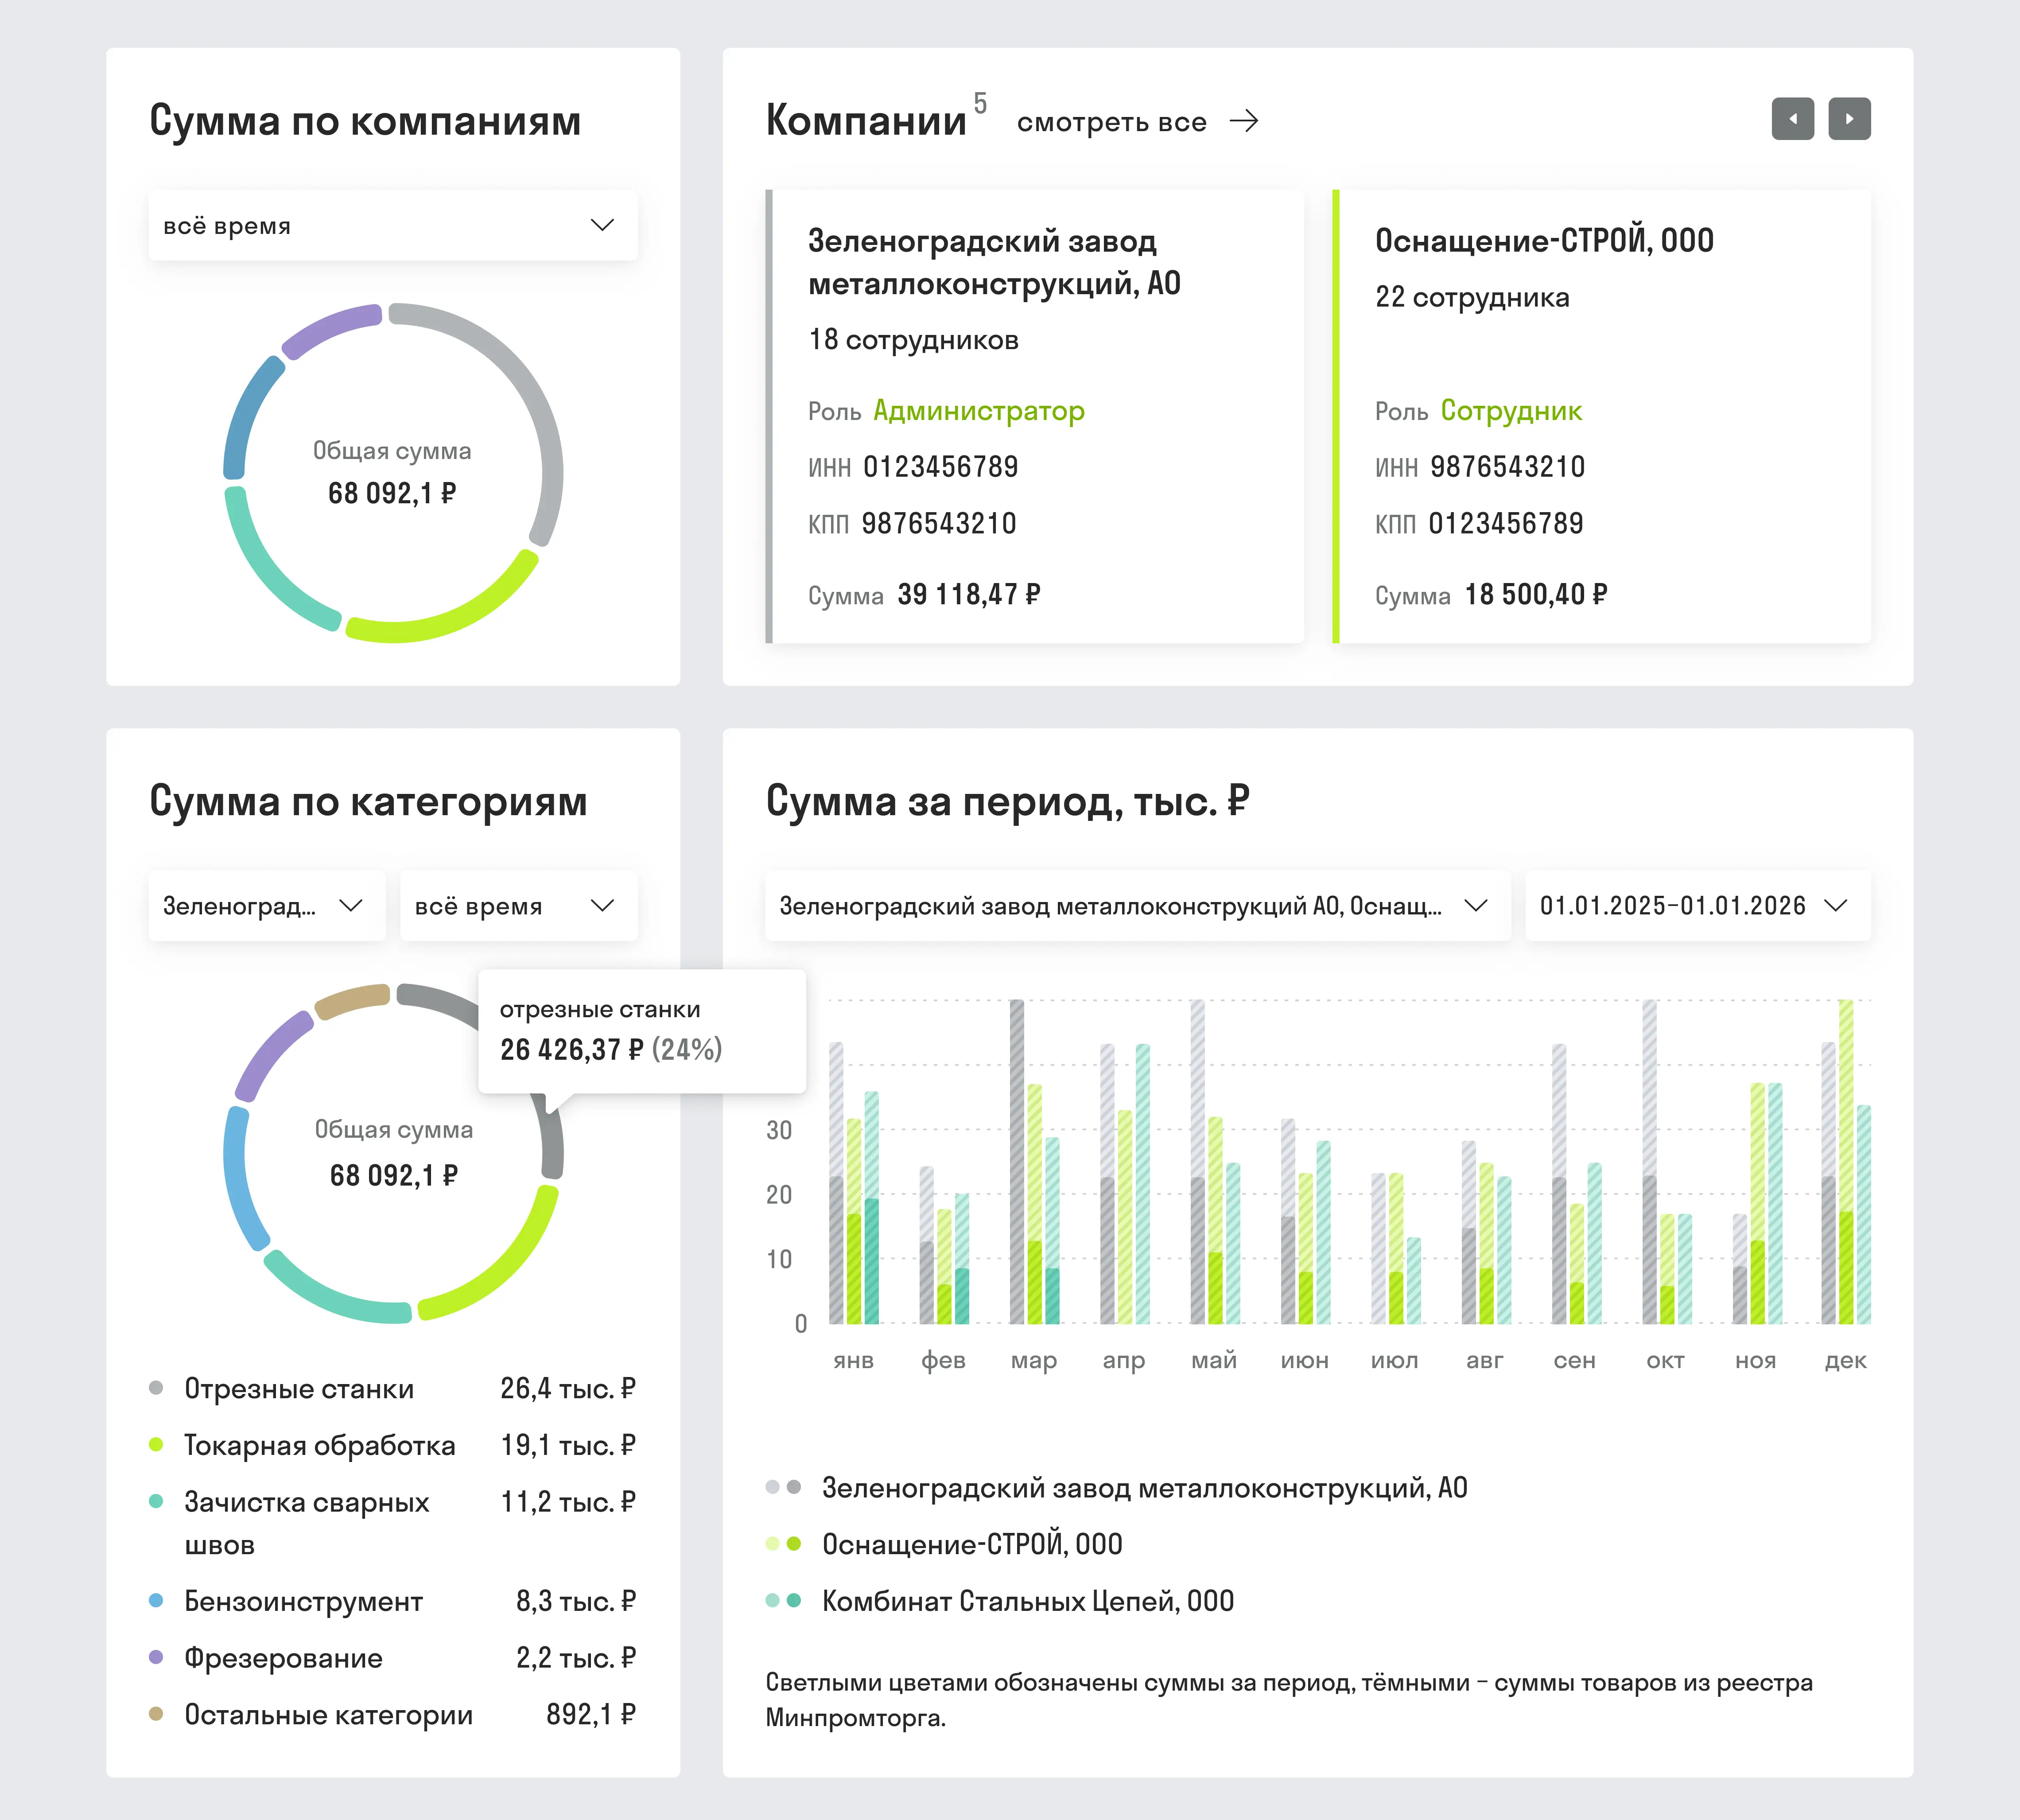2020x1820 pixels.
Task: Click '19,1 тыс. ₽' value of Токарная обработка
Action: click(568, 1445)
